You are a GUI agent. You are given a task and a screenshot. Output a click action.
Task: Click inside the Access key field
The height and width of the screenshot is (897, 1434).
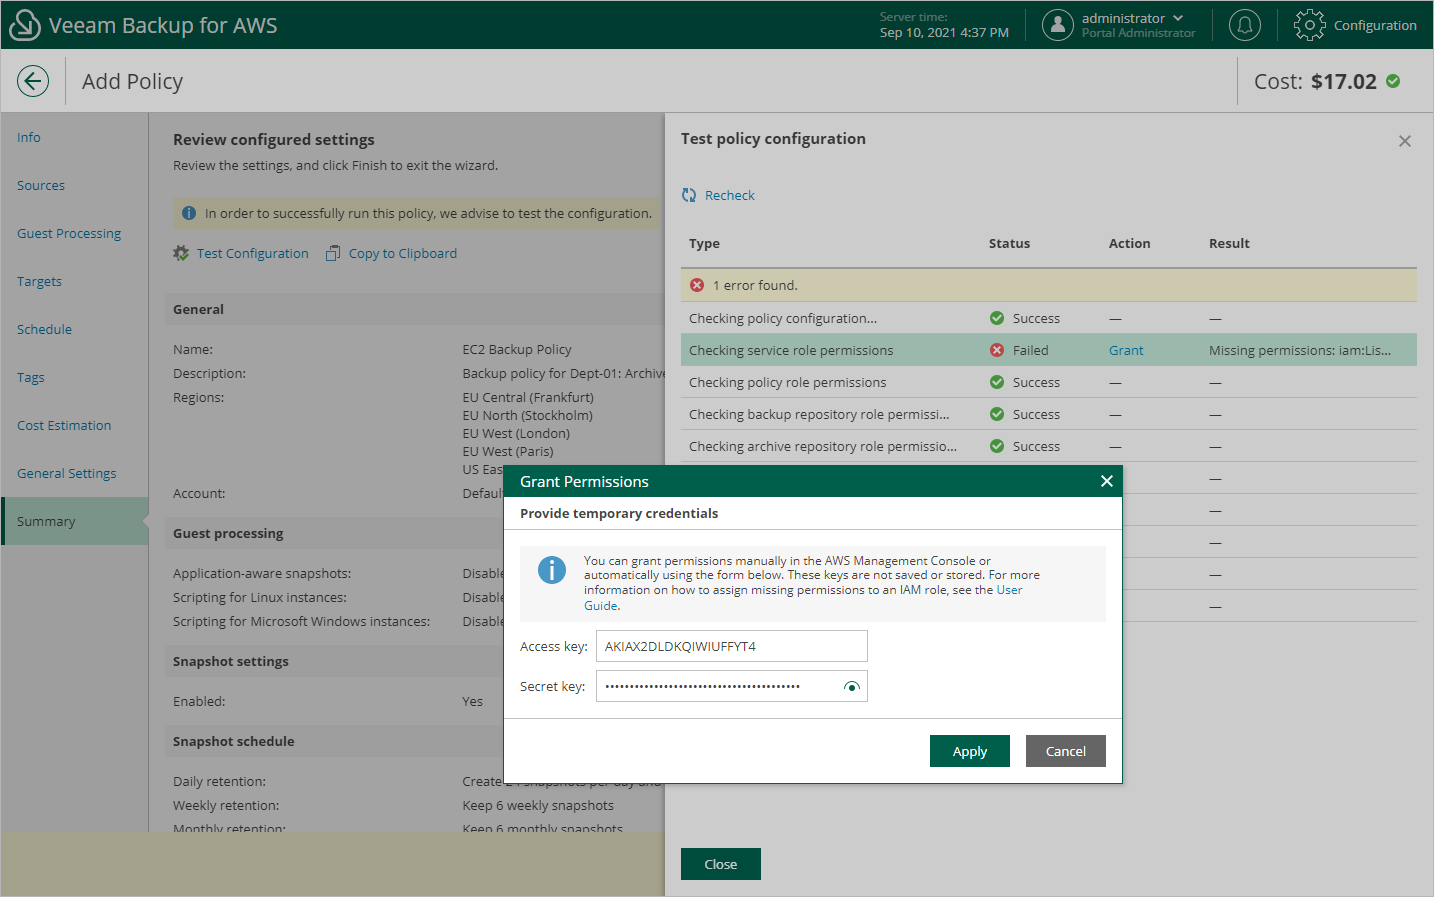731,646
